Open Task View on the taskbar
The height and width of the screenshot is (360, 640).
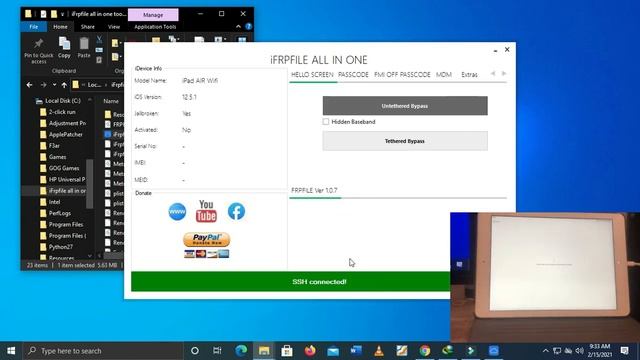pos(217,351)
